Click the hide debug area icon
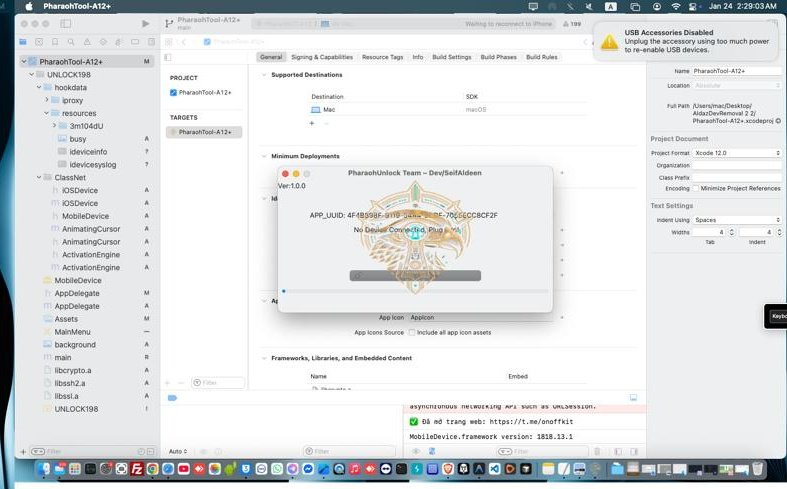787x489 pixels. pyautogui.click(x=633, y=398)
